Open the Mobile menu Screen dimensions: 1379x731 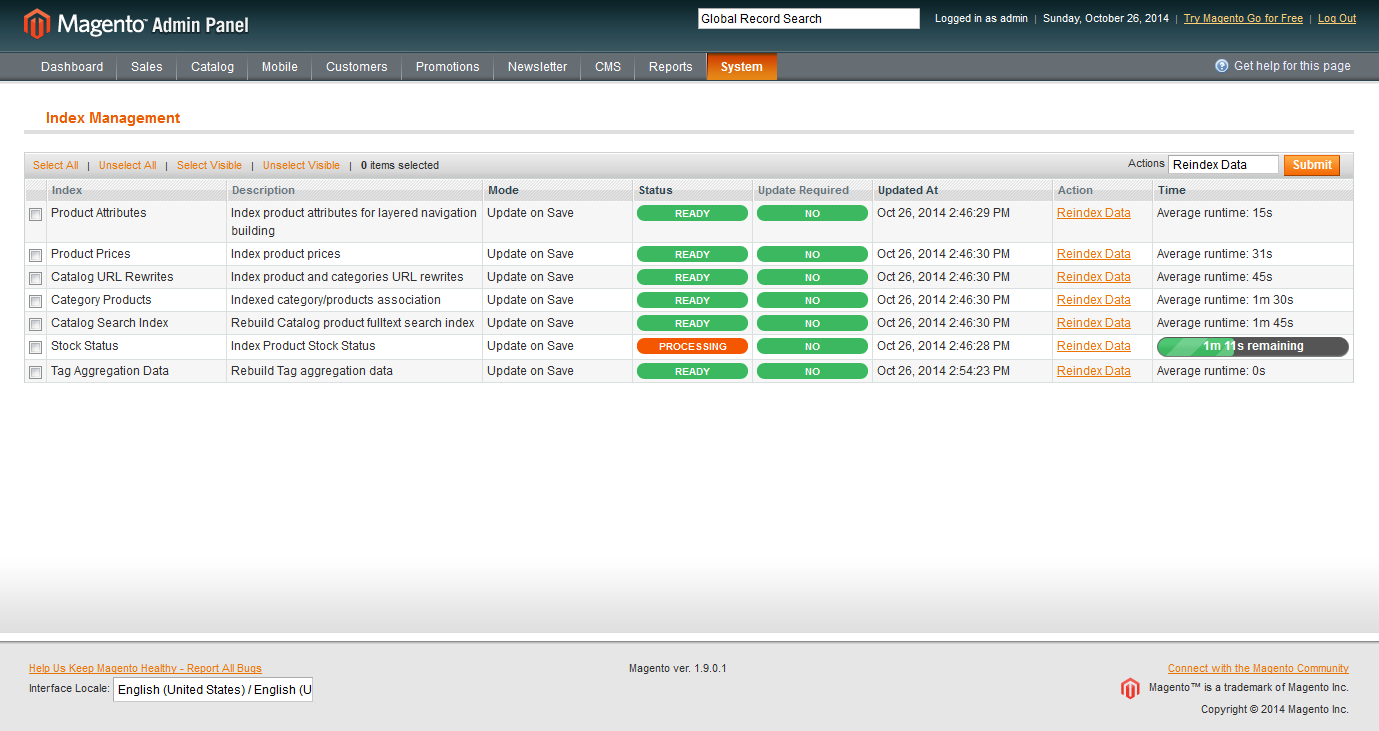tap(280, 67)
